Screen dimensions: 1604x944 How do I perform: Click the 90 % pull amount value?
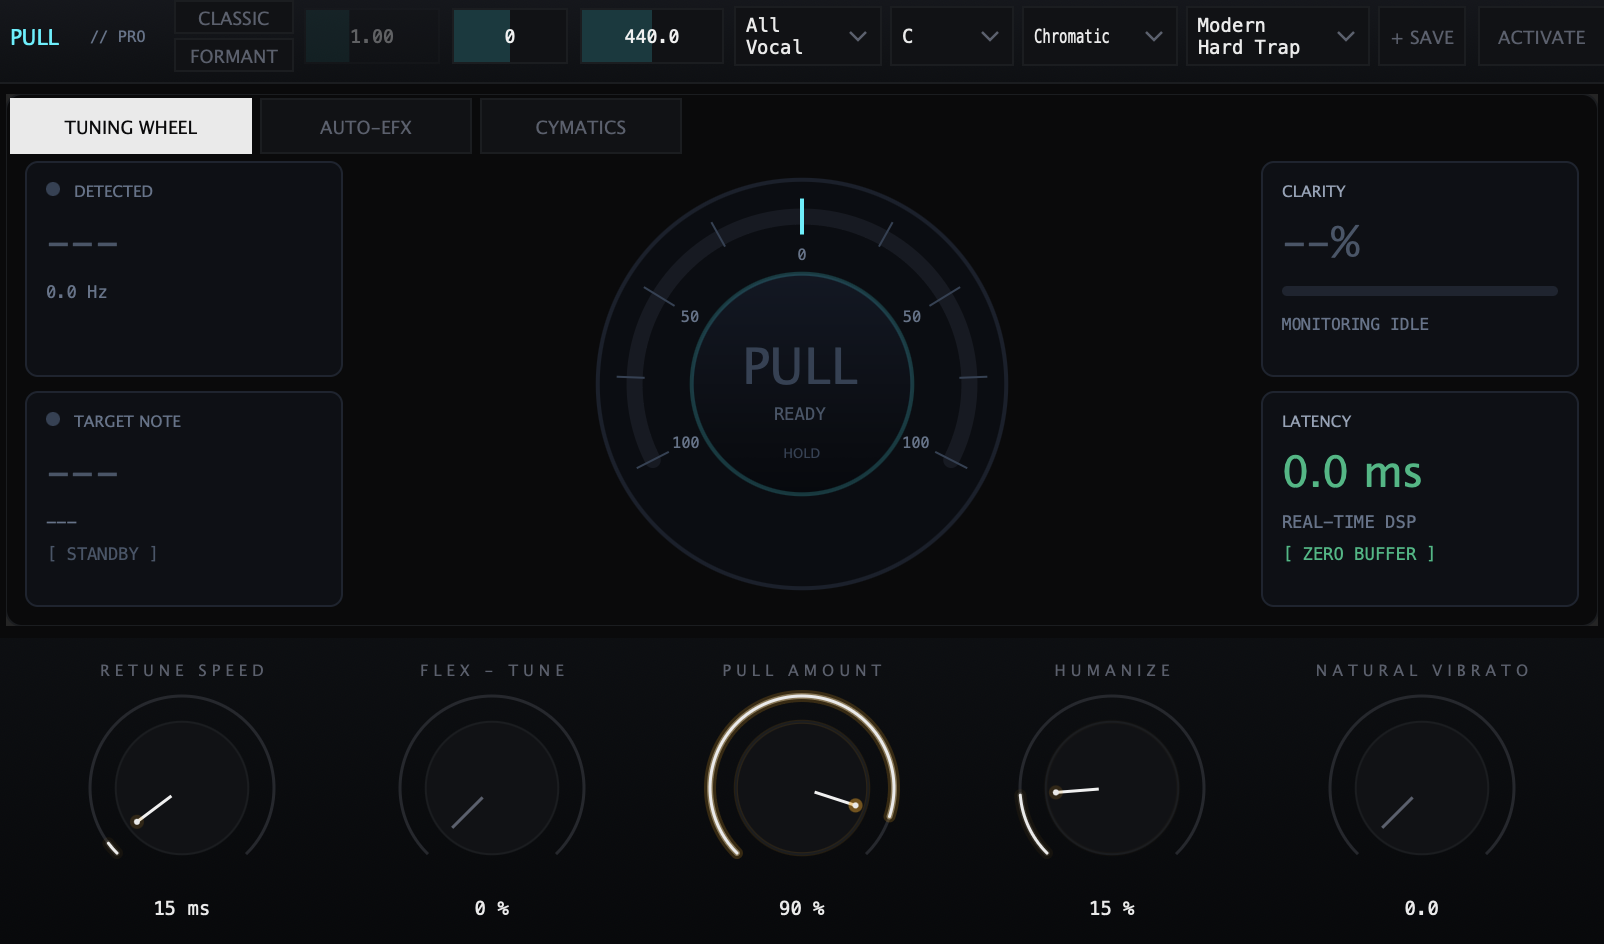[802, 908]
